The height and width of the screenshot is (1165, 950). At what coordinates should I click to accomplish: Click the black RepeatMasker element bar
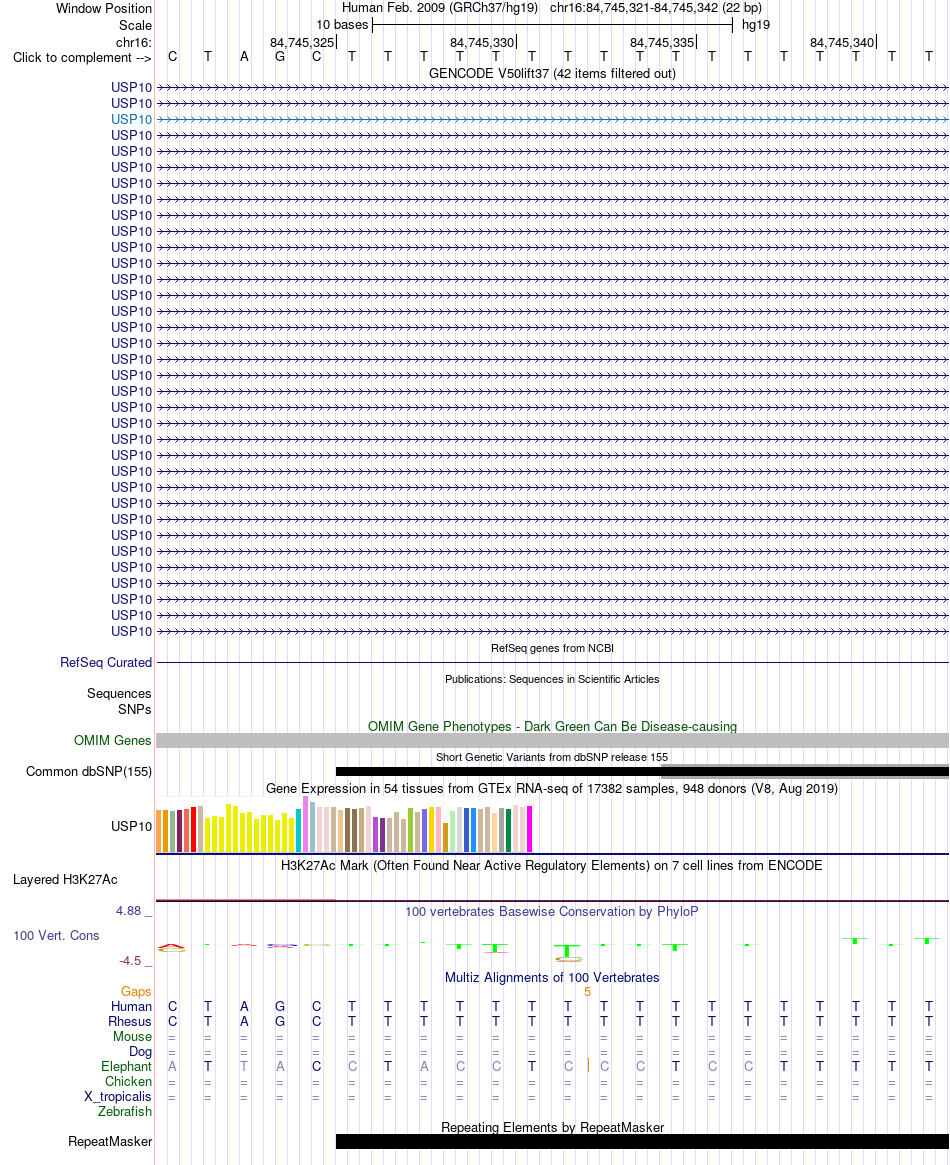[642, 1141]
